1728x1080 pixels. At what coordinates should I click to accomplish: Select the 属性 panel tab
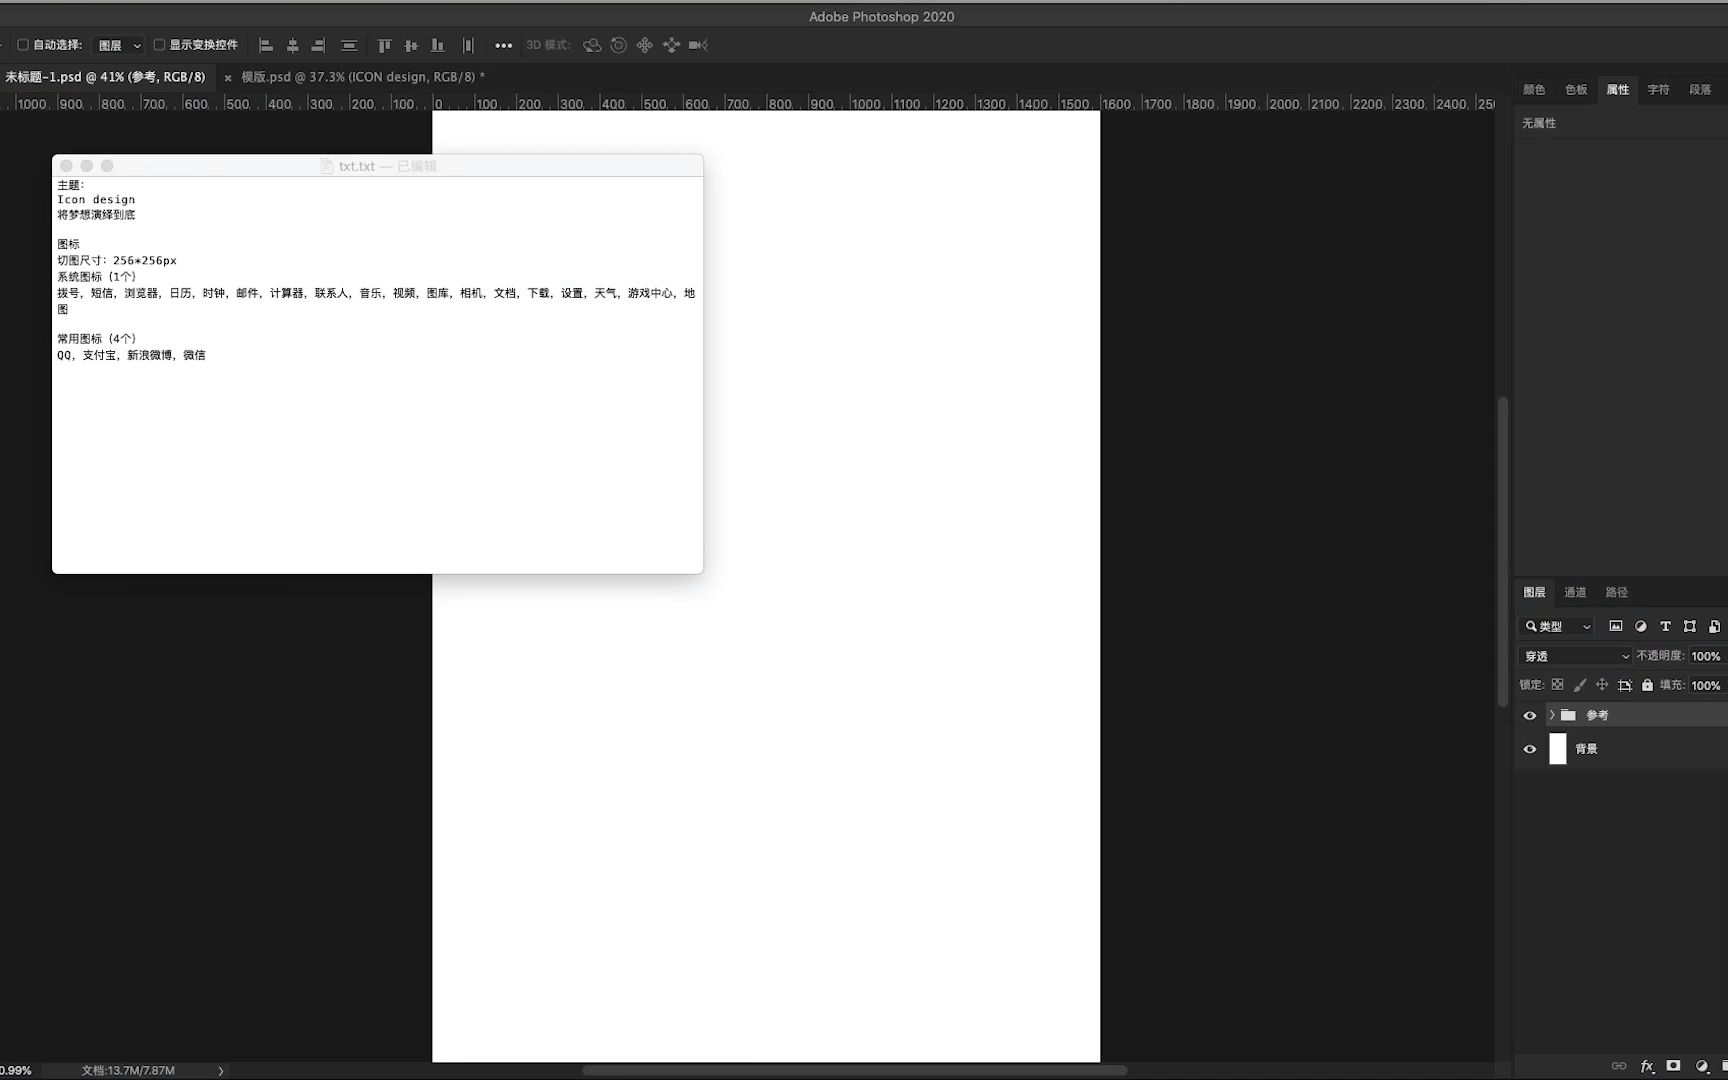1617,89
